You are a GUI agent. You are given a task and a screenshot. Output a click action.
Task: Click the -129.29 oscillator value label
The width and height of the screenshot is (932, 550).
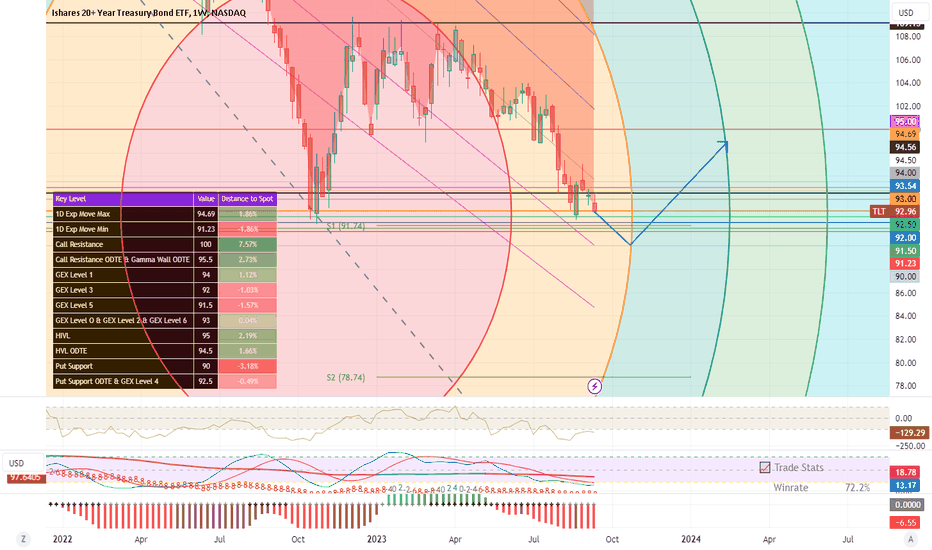pos(909,433)
